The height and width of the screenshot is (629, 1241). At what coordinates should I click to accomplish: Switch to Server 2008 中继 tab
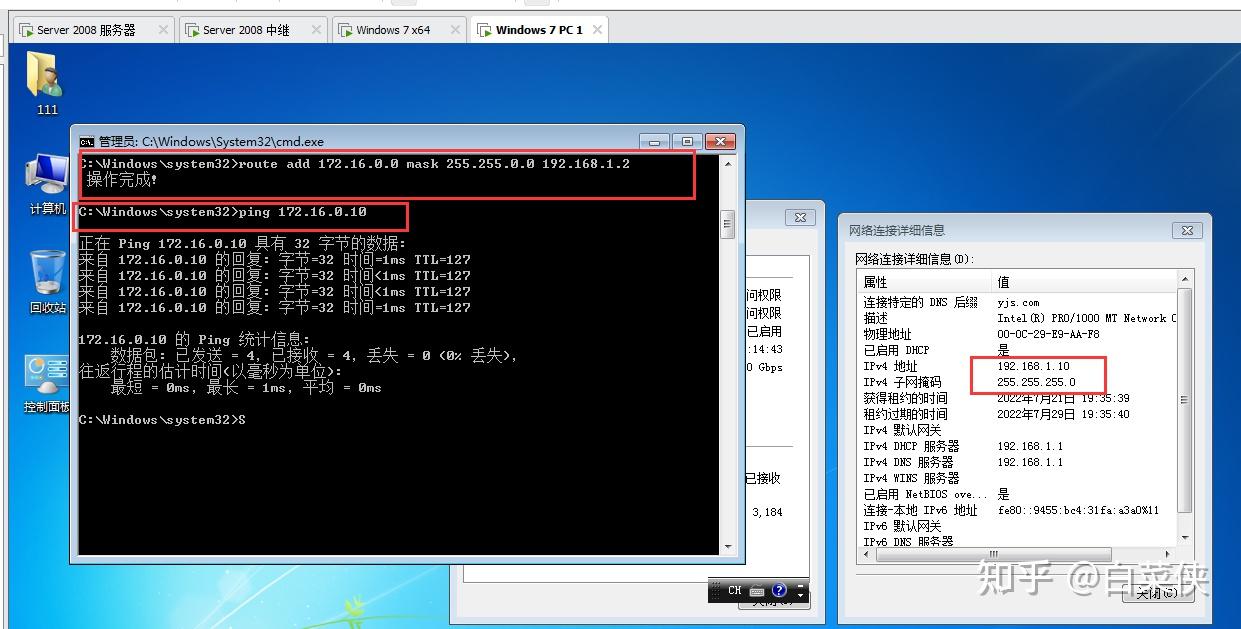[x=246, y=30]
